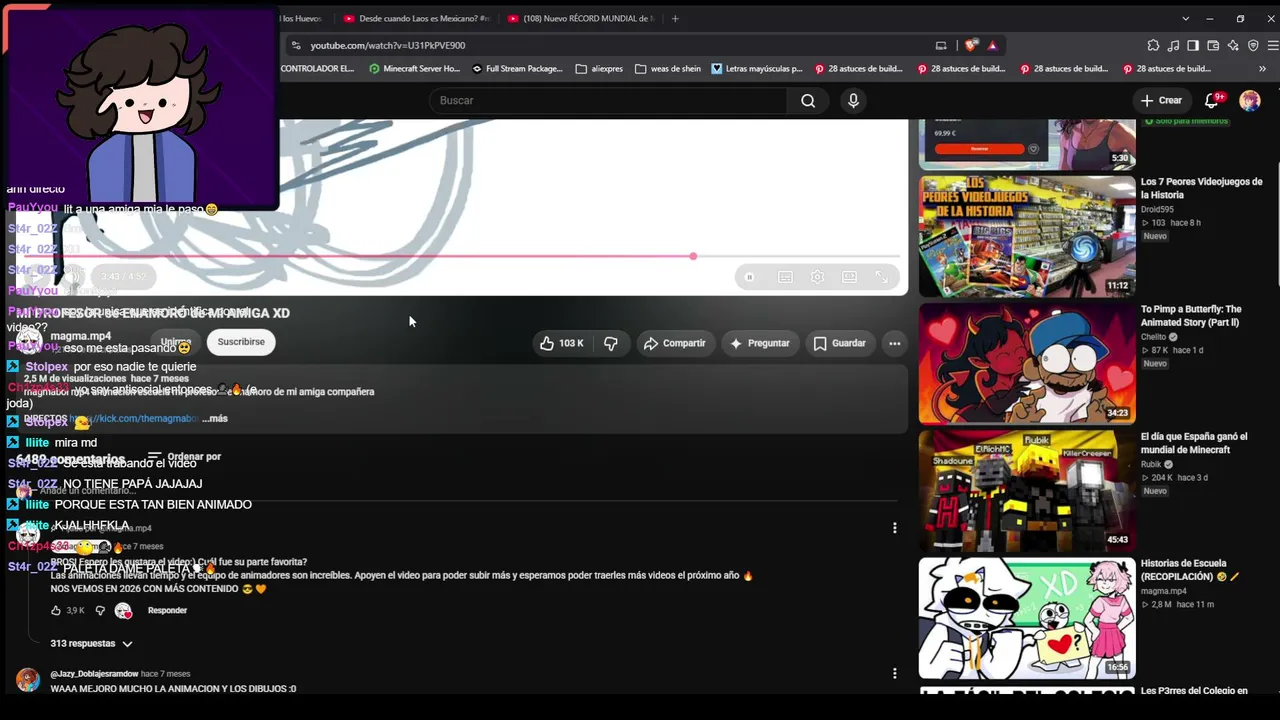This screenshot has height=720, width=1280.
Task: Toggle the browser sidebar panel
Action: pyautogui.click(x=1193, y=45)
